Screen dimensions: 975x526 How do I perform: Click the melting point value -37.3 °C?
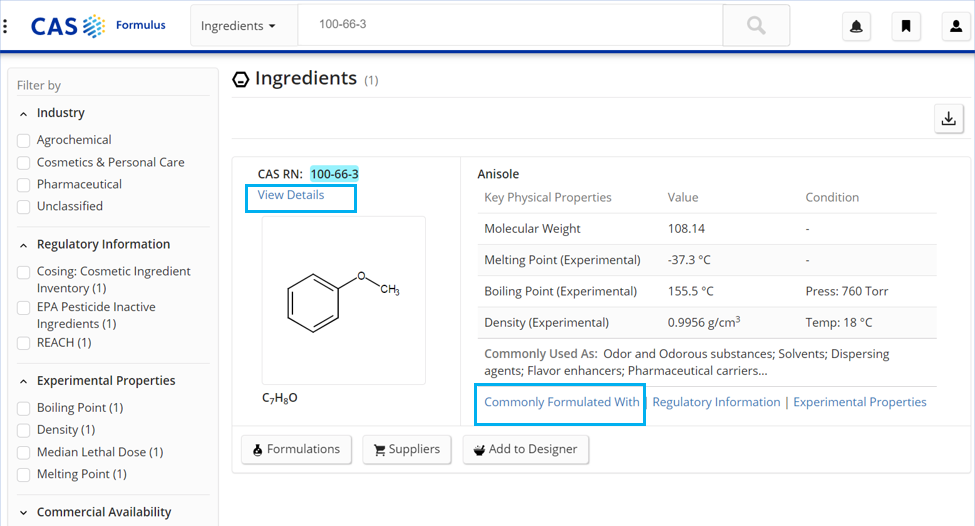[689, 260]
